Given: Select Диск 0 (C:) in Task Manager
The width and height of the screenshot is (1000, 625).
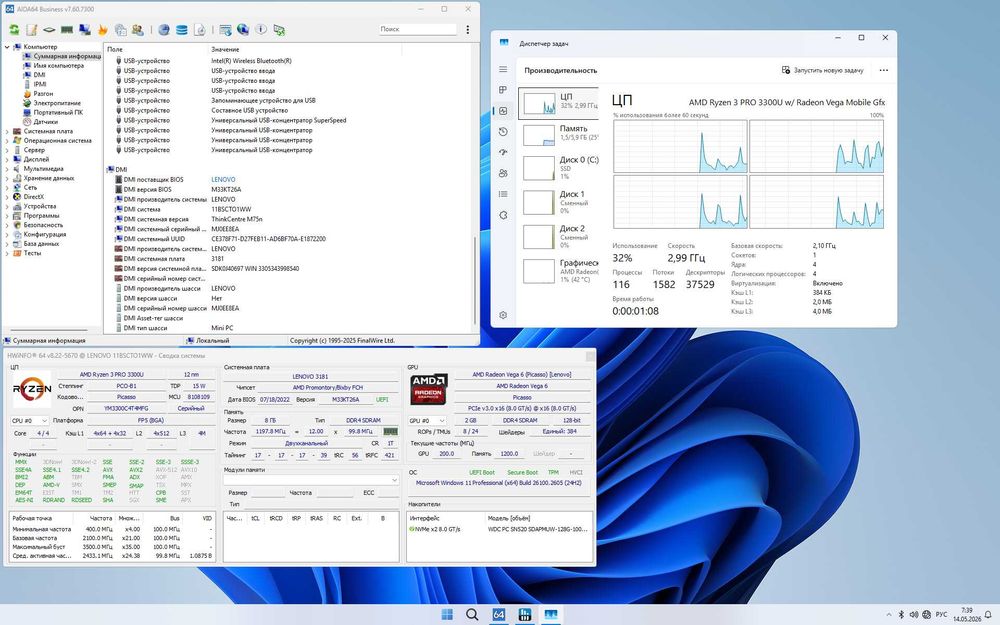Looking at the screenshot, I should (559, 168).
